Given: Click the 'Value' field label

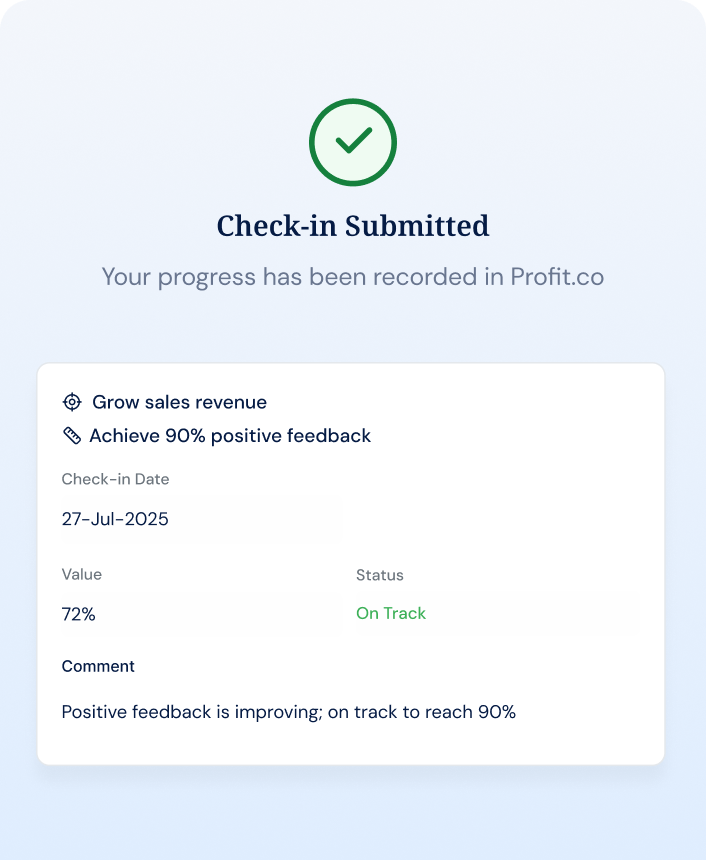Looking at the screenshot, I should pos(82,575).
